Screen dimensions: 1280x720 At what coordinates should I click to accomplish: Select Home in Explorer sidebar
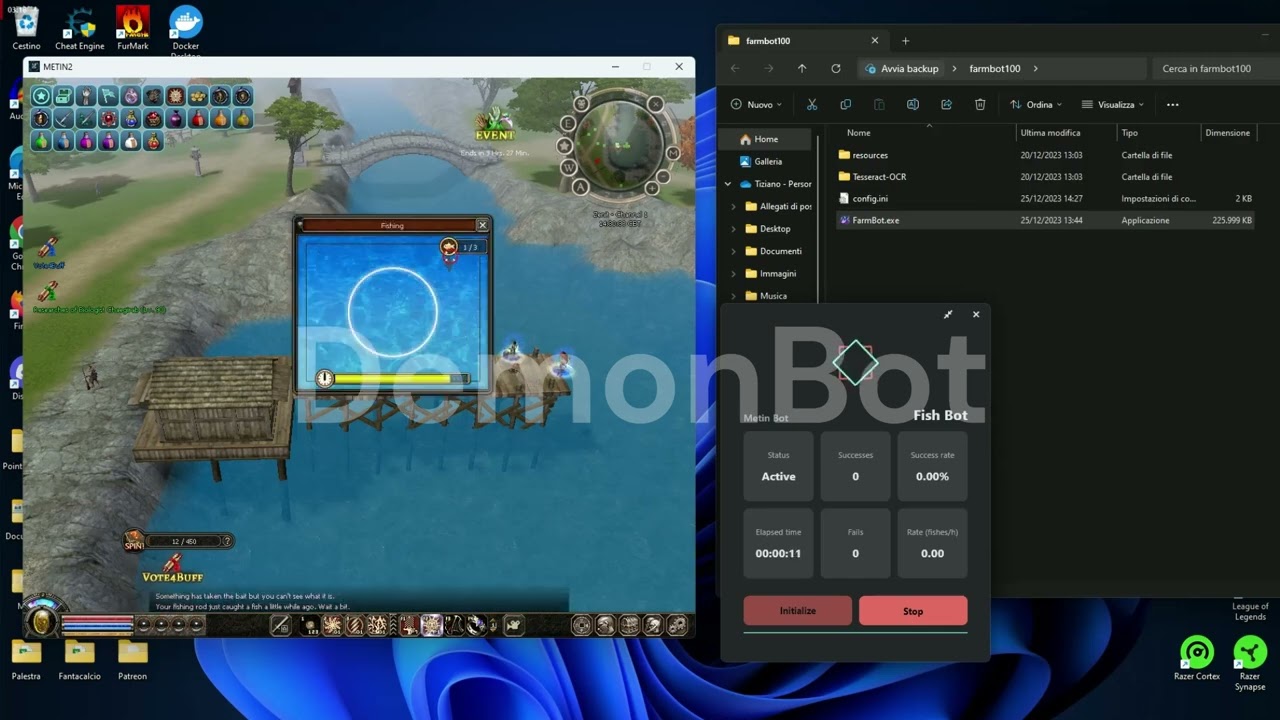(x=767, y=139)
